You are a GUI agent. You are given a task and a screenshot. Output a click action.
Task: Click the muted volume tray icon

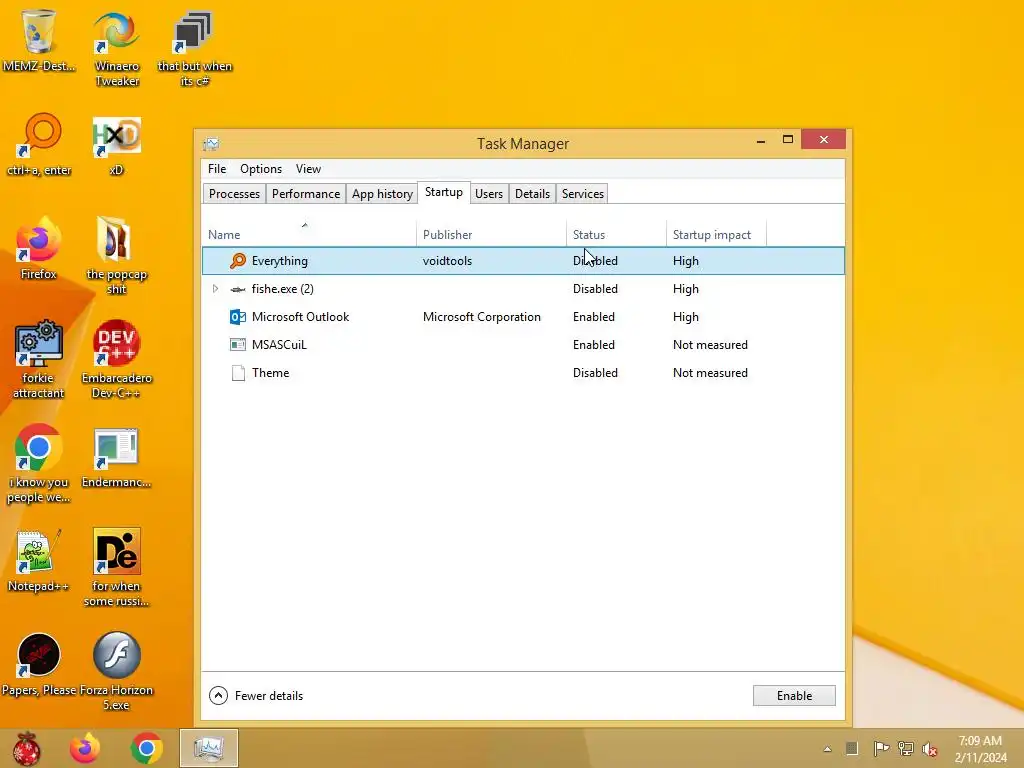click(930, 749)
